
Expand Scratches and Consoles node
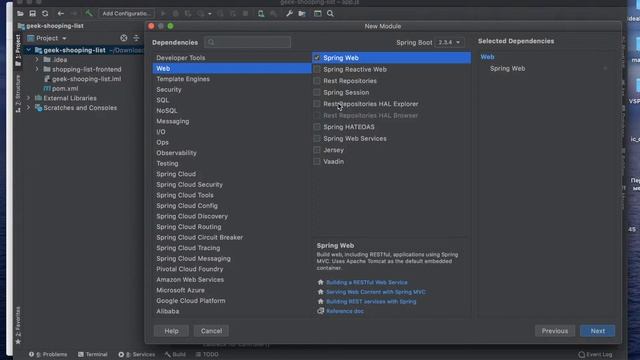coord(29,108)
